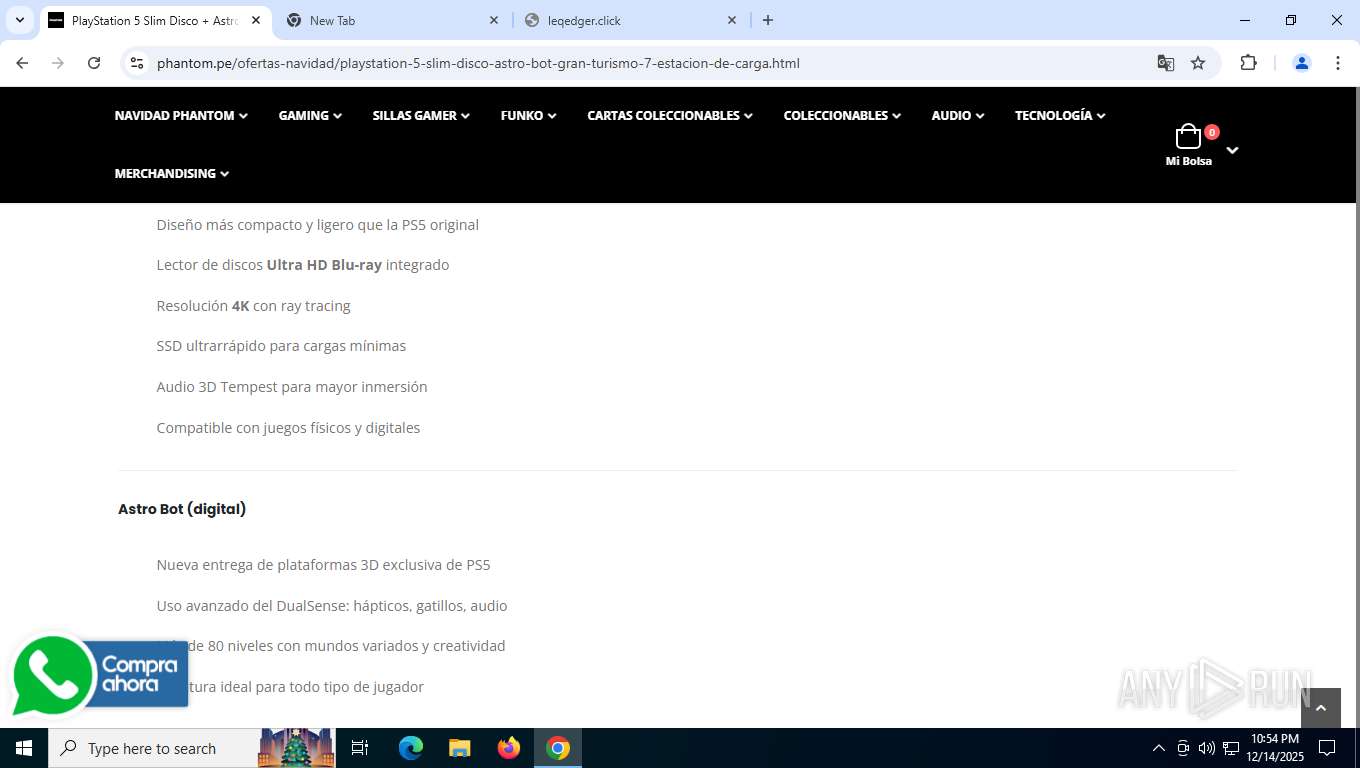1360x768 pixels.
Task: Select 'Compatible con juegos físicos y digitales'
Action: click(288, 428)
